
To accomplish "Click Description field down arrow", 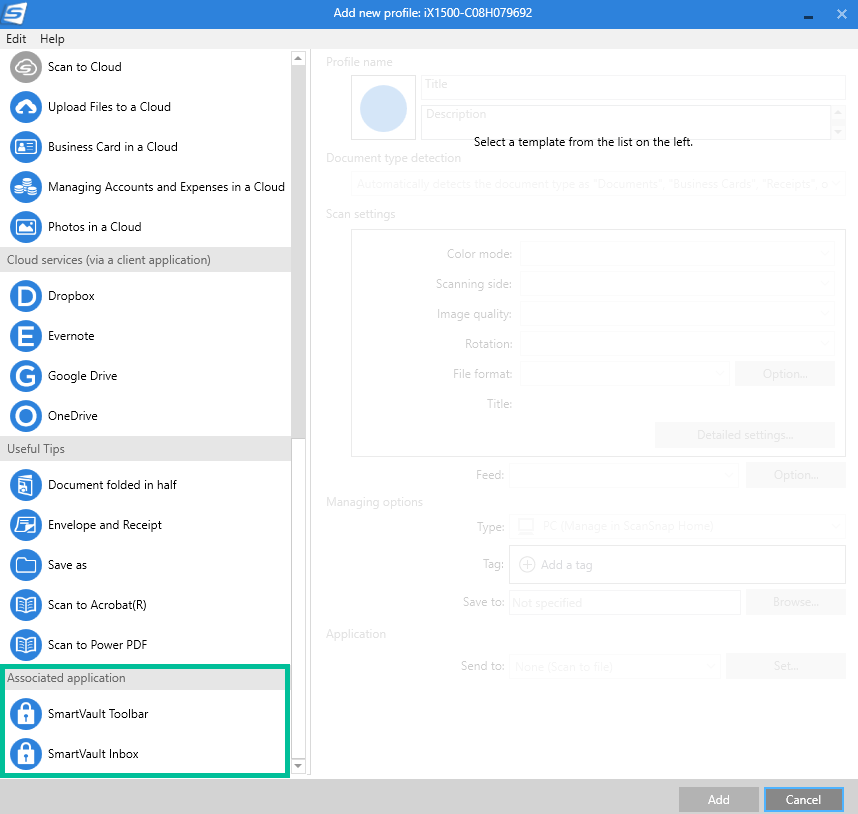I will coord(838,132).
